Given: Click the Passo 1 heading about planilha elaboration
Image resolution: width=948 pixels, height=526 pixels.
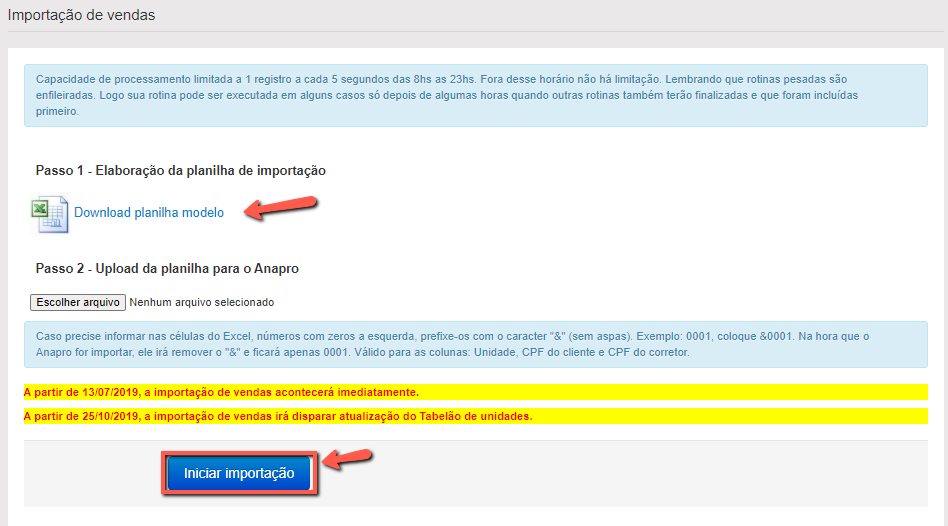Looking at the screenshot, I should point(180,171).
